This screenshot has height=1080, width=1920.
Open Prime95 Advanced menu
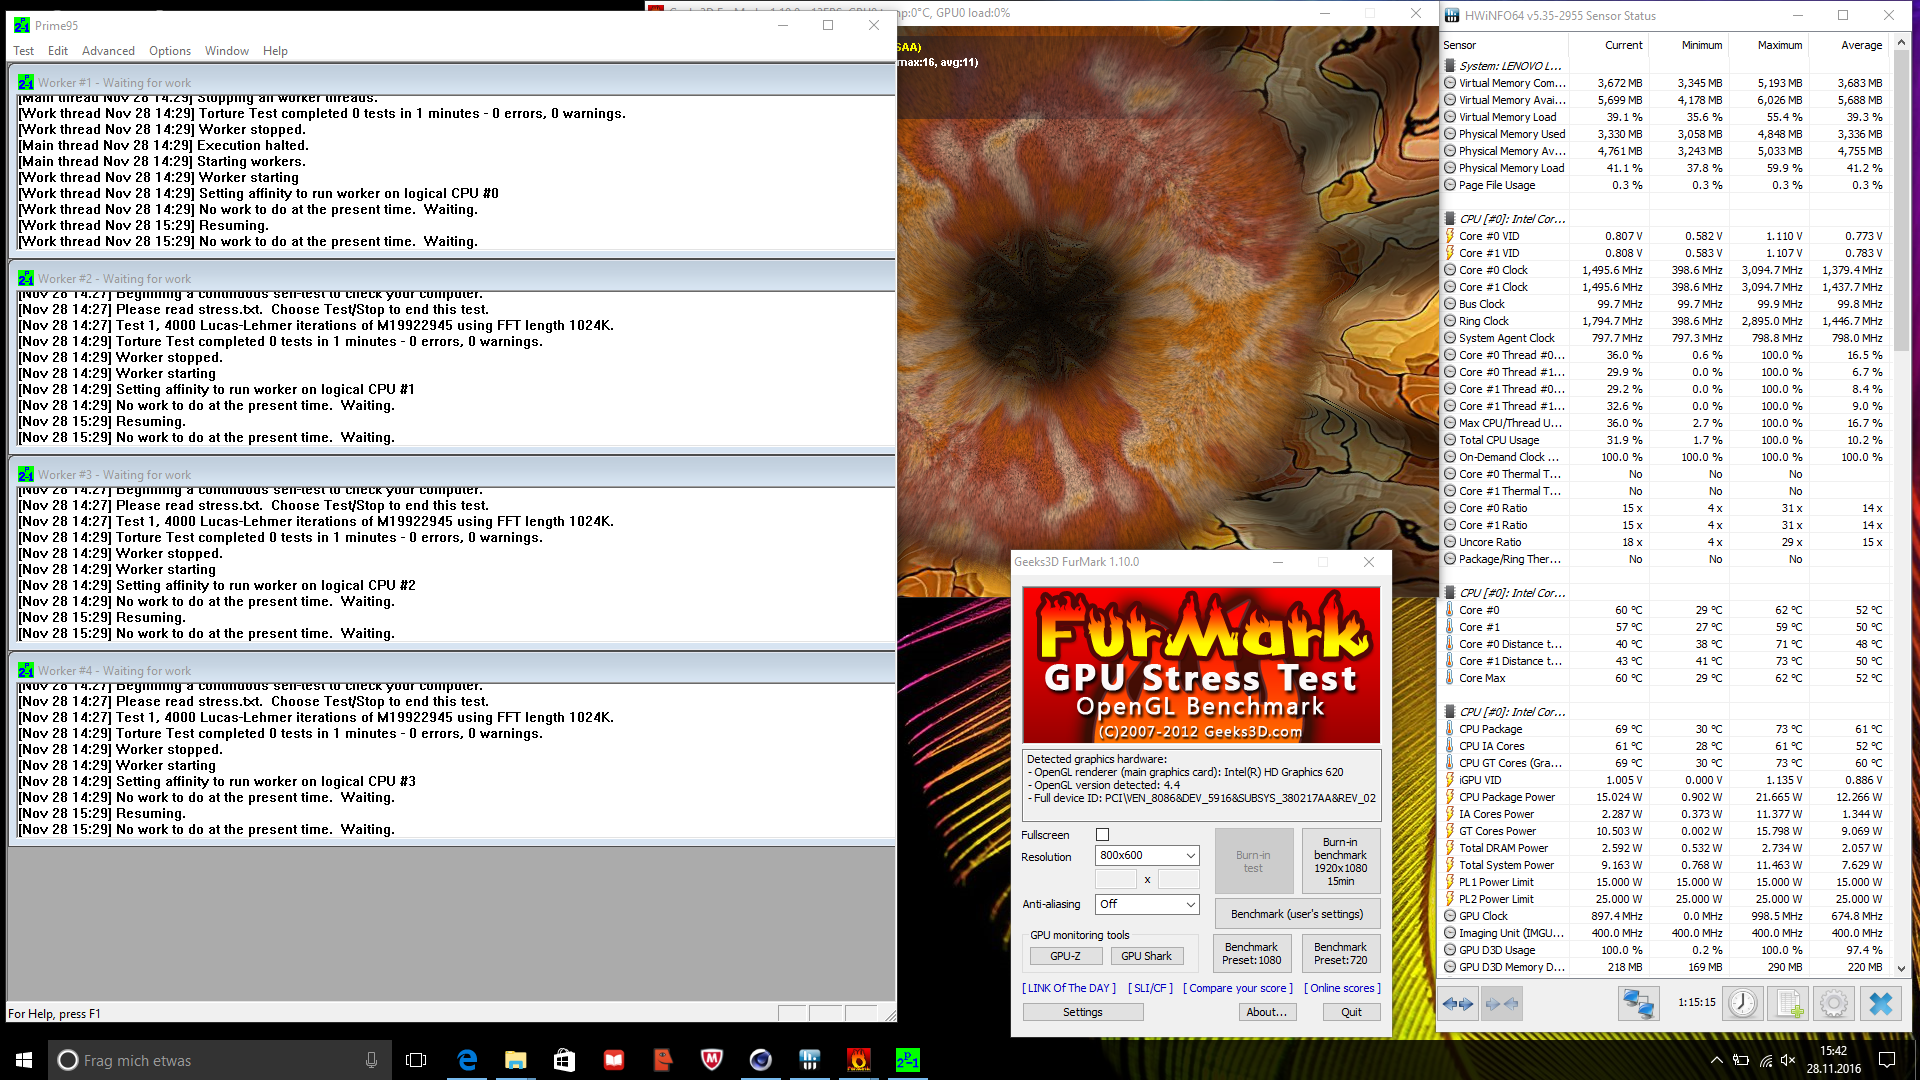108,51
